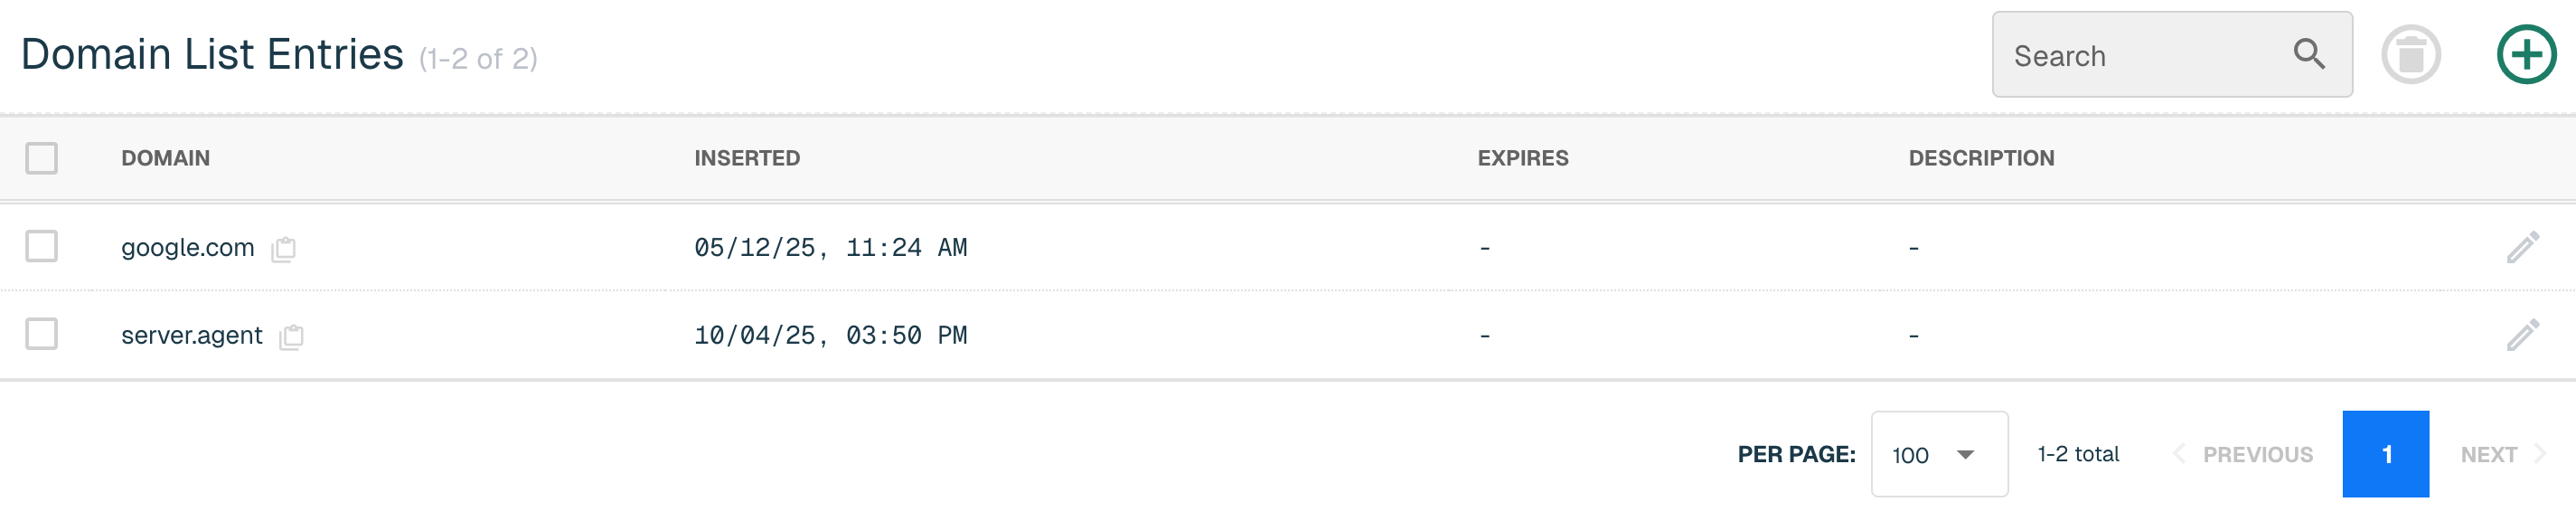The height and width of the screenshot is (521, 2576).
Task: Click the Per Page dropdown arrow
Action: (x=1965, y=455)
